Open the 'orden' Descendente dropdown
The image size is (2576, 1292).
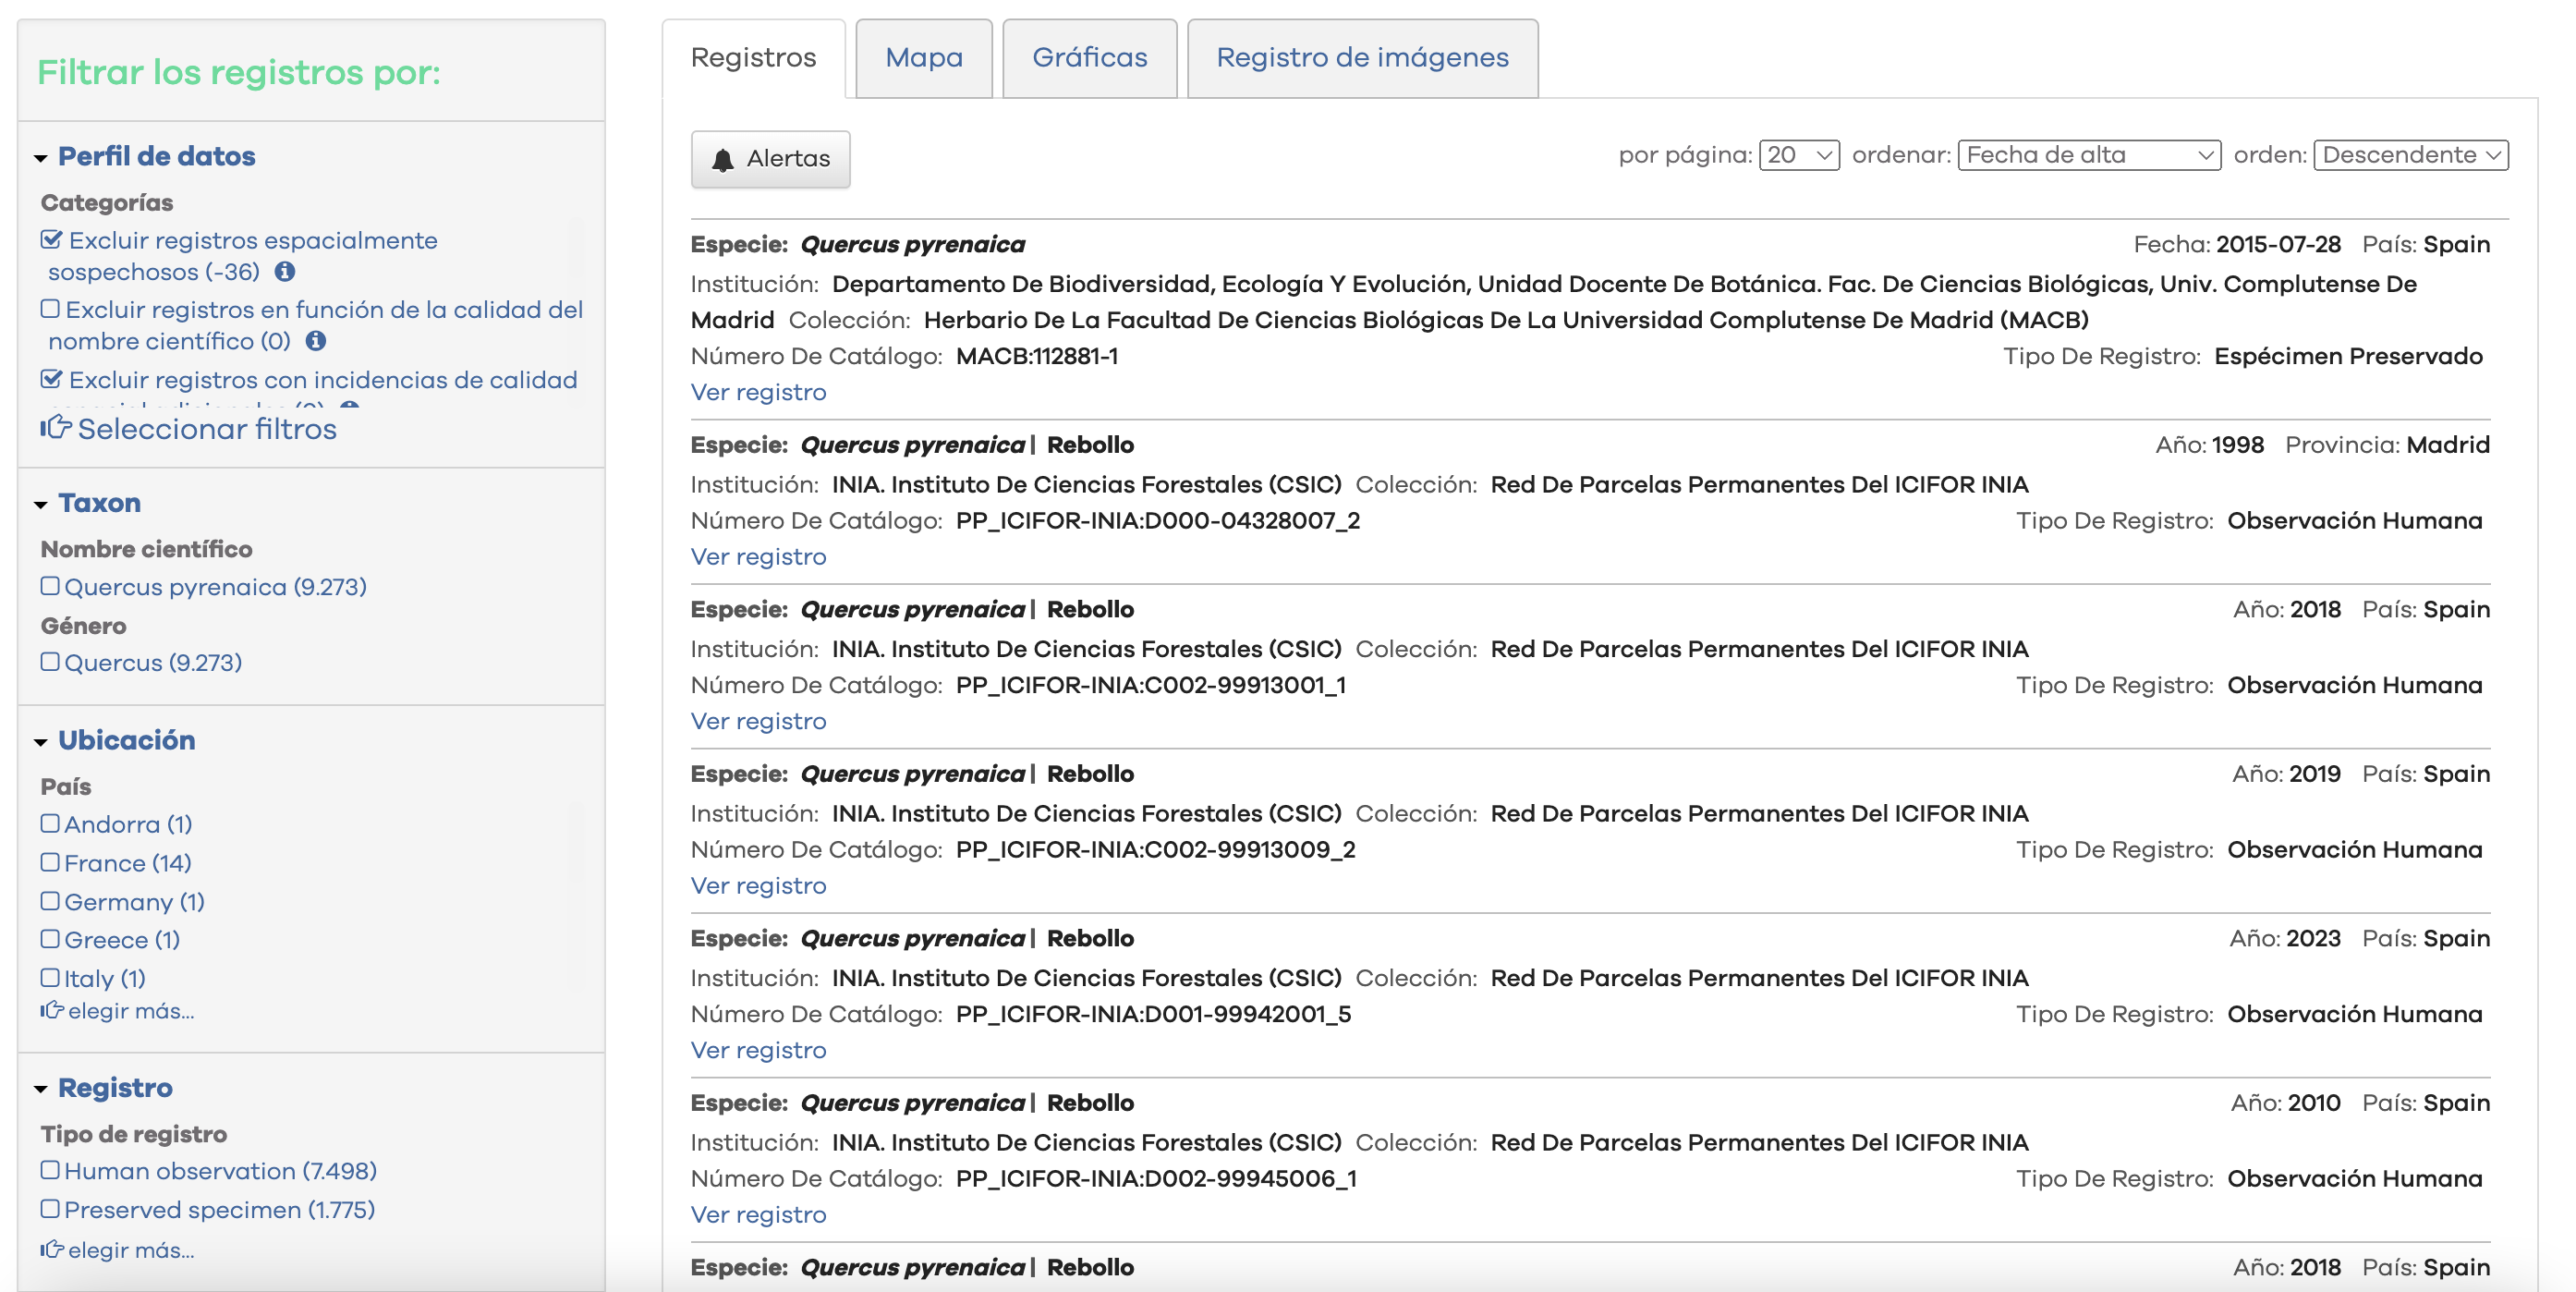[2409, 155]
